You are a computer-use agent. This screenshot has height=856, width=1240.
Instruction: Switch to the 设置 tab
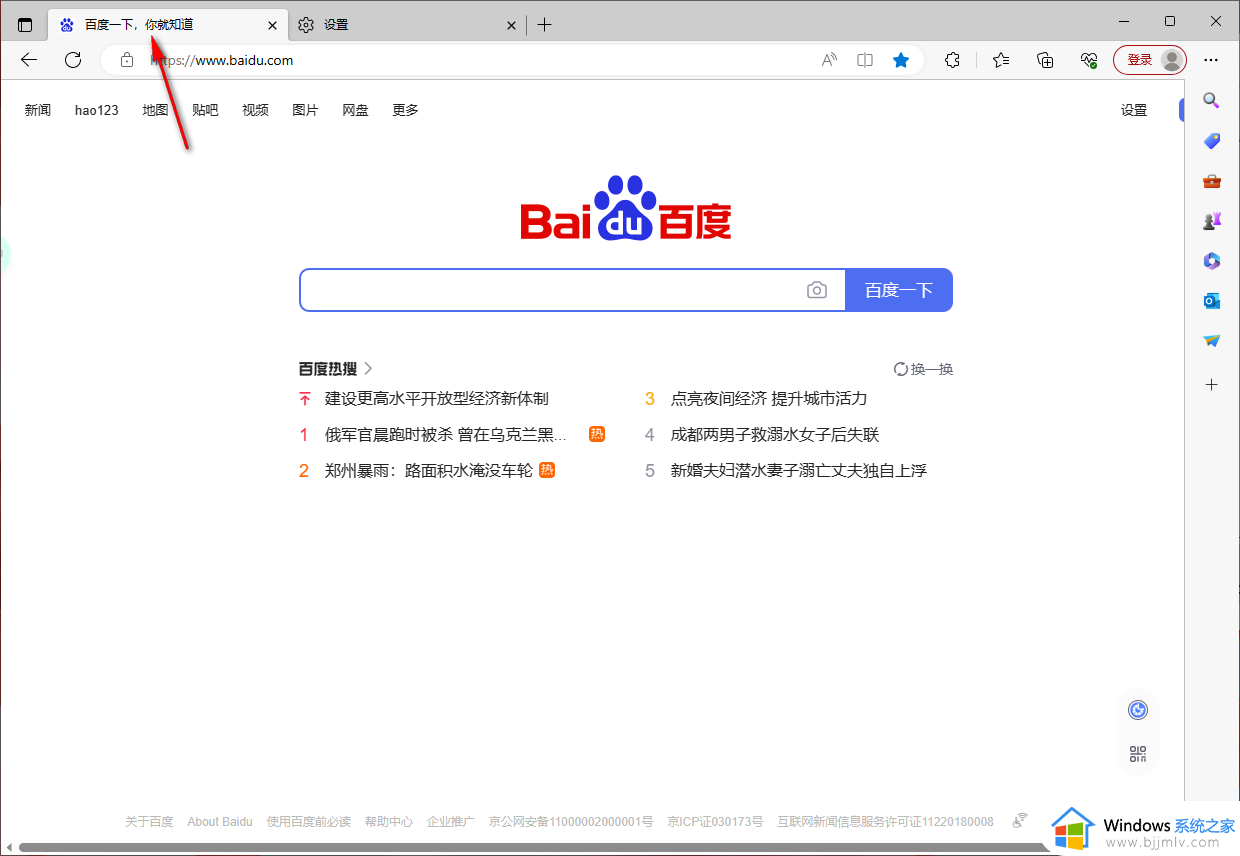407,25
